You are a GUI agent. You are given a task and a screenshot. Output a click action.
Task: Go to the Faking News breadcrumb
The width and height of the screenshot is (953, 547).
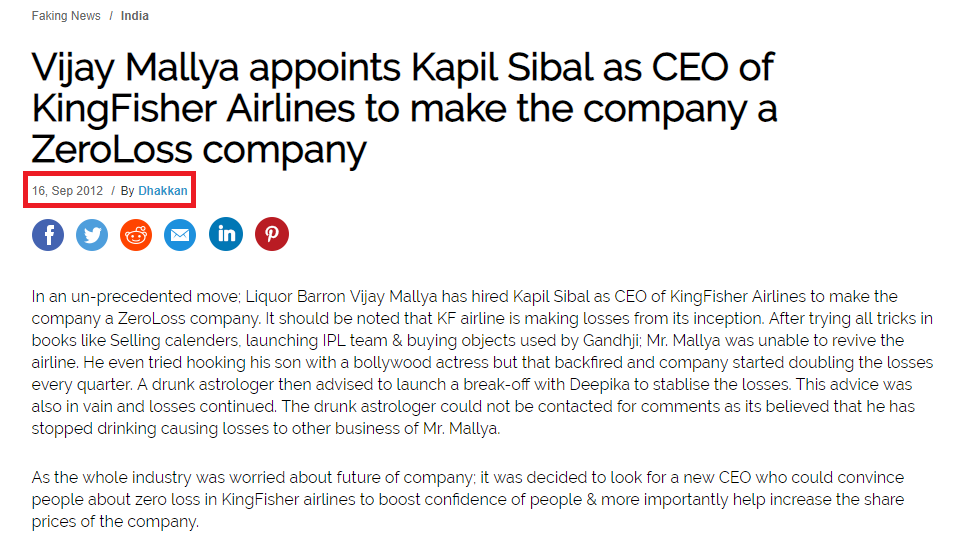click(66, 16)
